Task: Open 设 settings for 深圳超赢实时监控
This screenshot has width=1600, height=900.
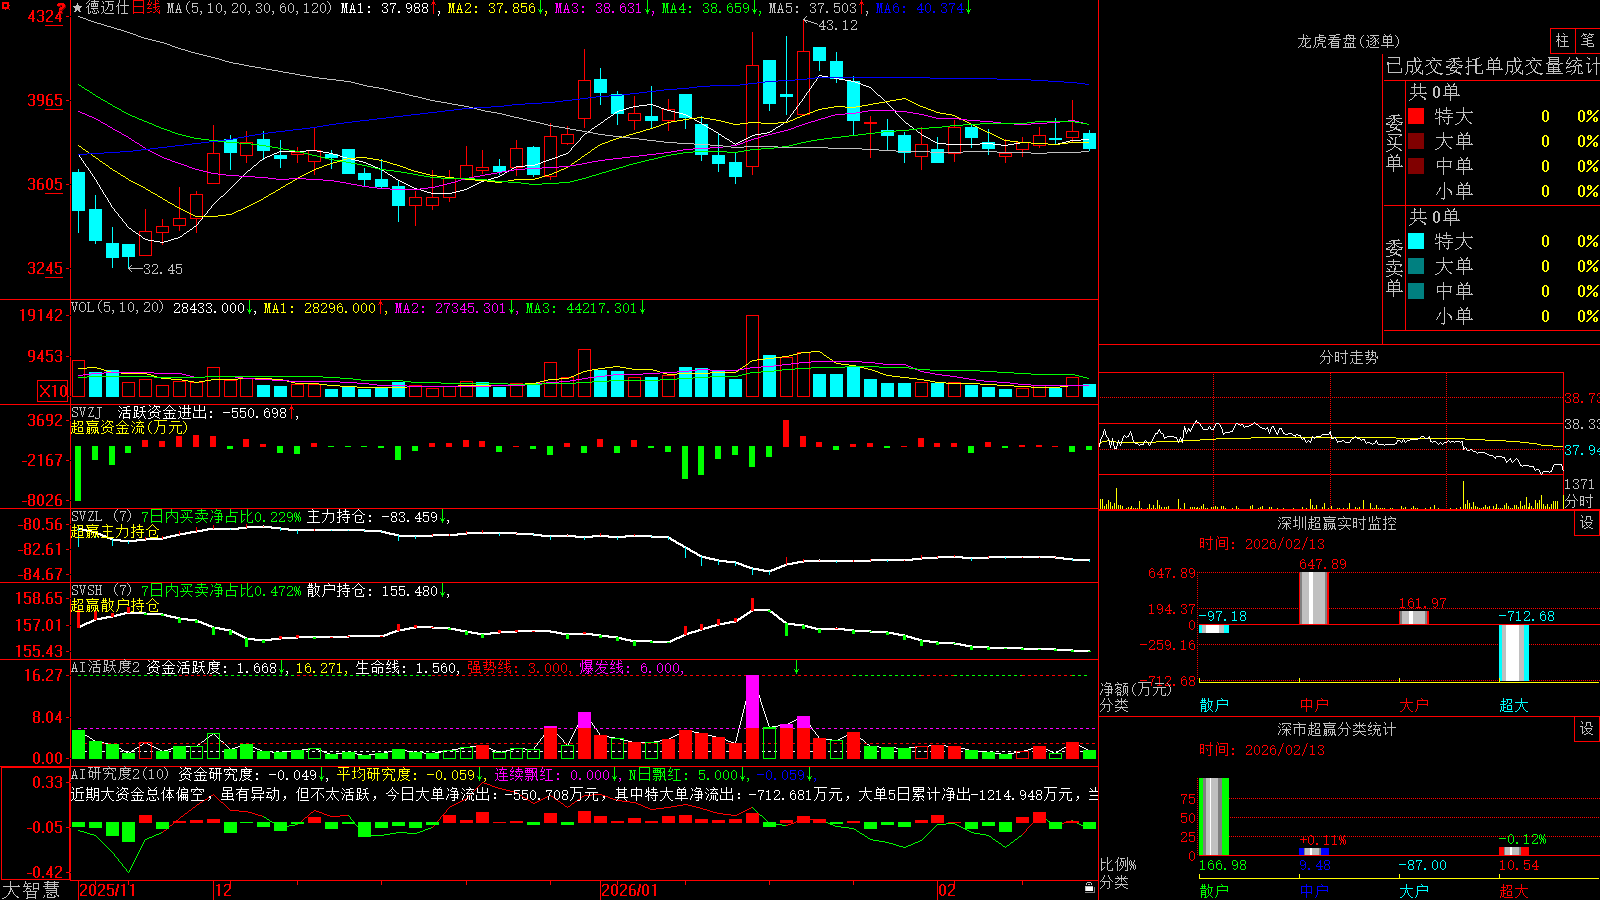Action: tap(1587, 523)
